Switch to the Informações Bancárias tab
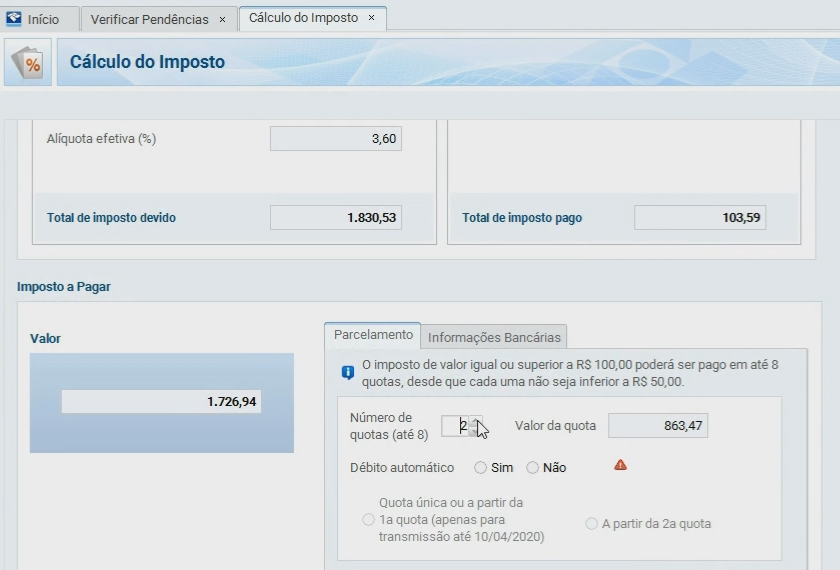Viewport: 840px width, 570px height. (494, 337)
